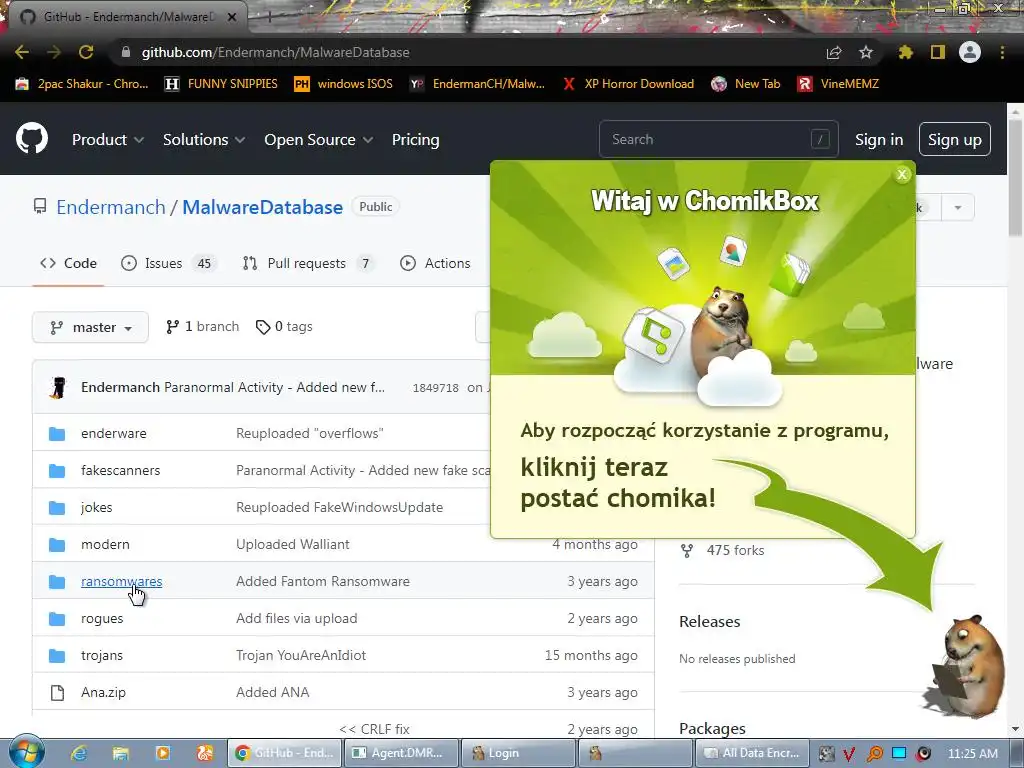The image size is (1024, 768).
Task: Open the trojans folder
Action: [102, 656]
